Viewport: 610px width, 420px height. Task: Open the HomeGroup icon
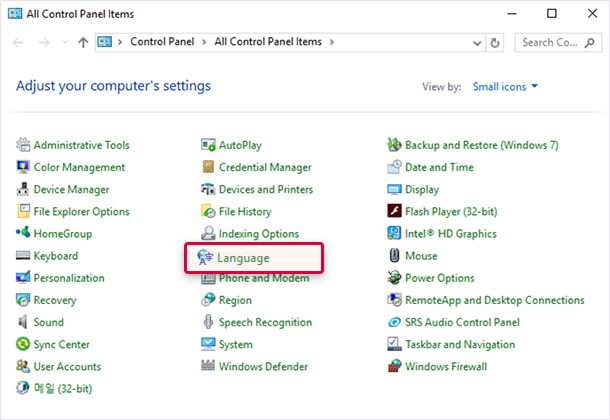pos(23,233)
